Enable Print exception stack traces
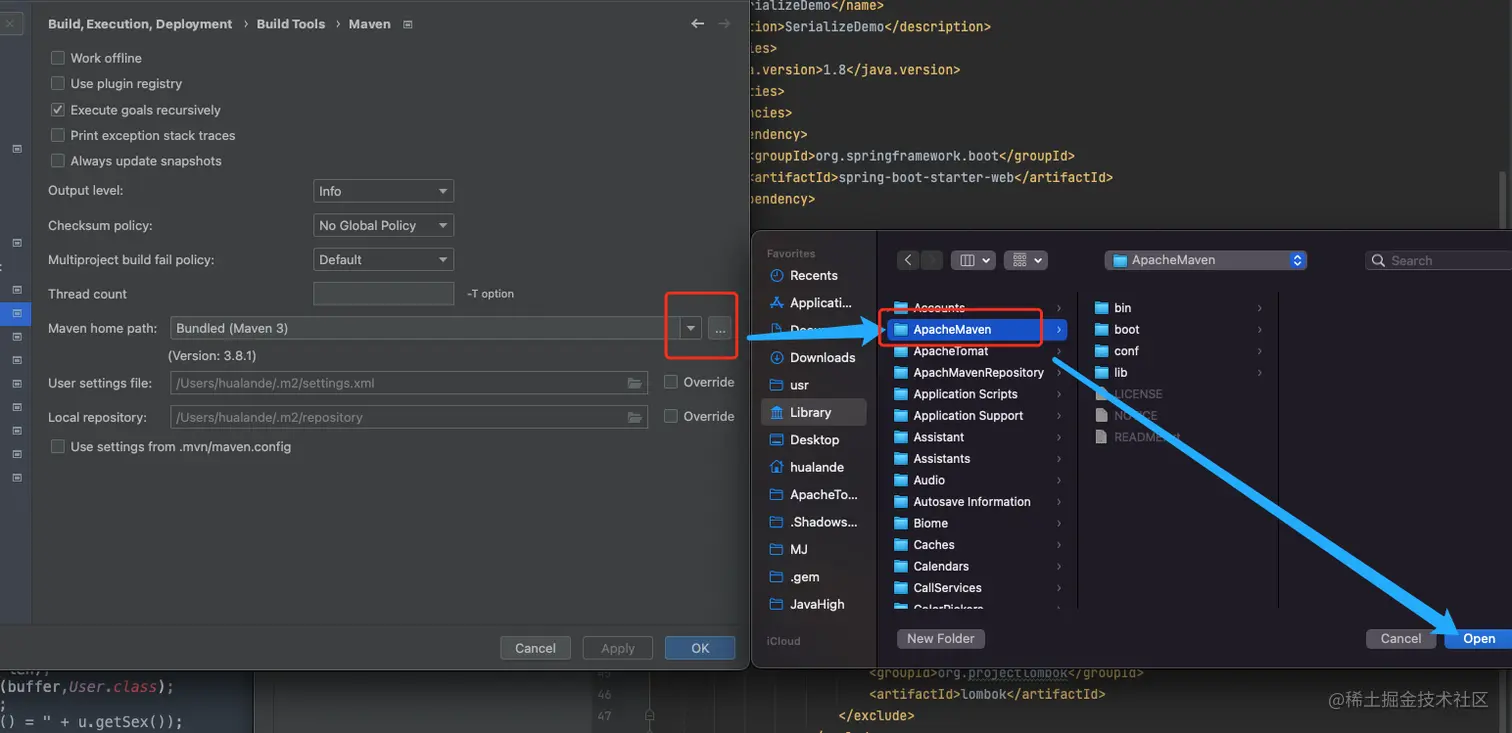The height and width of the screenshot is (733, 1512). pyautogui.click(x=58, y=135)
